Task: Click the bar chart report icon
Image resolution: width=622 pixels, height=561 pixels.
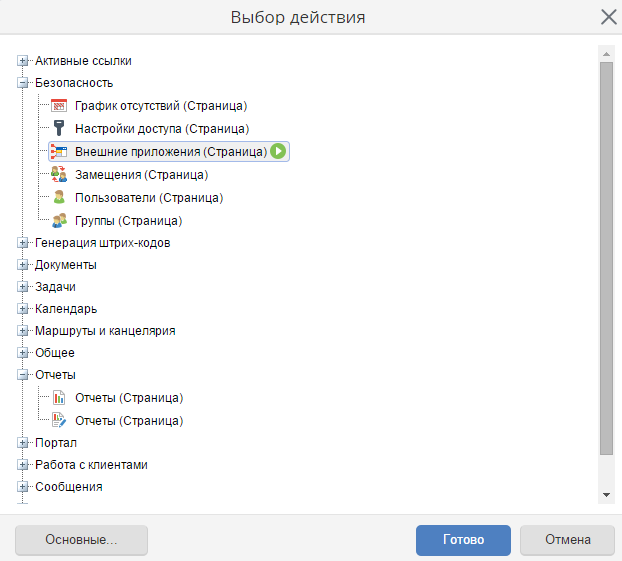Action: point(59,398)
